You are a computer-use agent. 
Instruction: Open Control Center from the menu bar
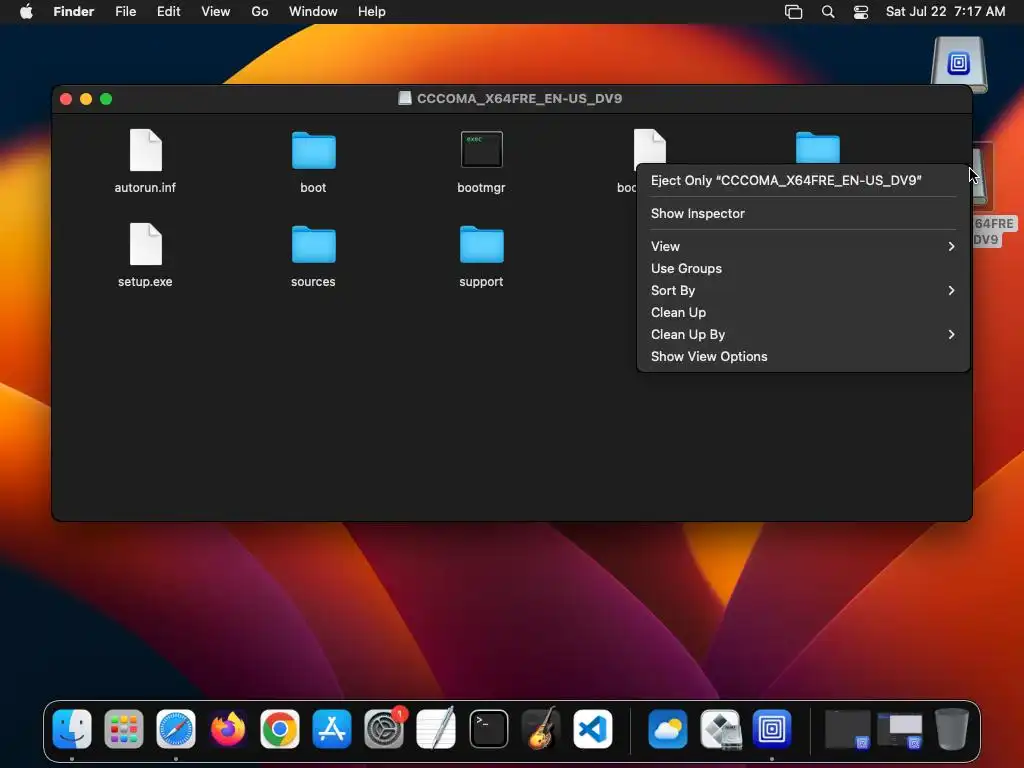click(x=861, y=12)
